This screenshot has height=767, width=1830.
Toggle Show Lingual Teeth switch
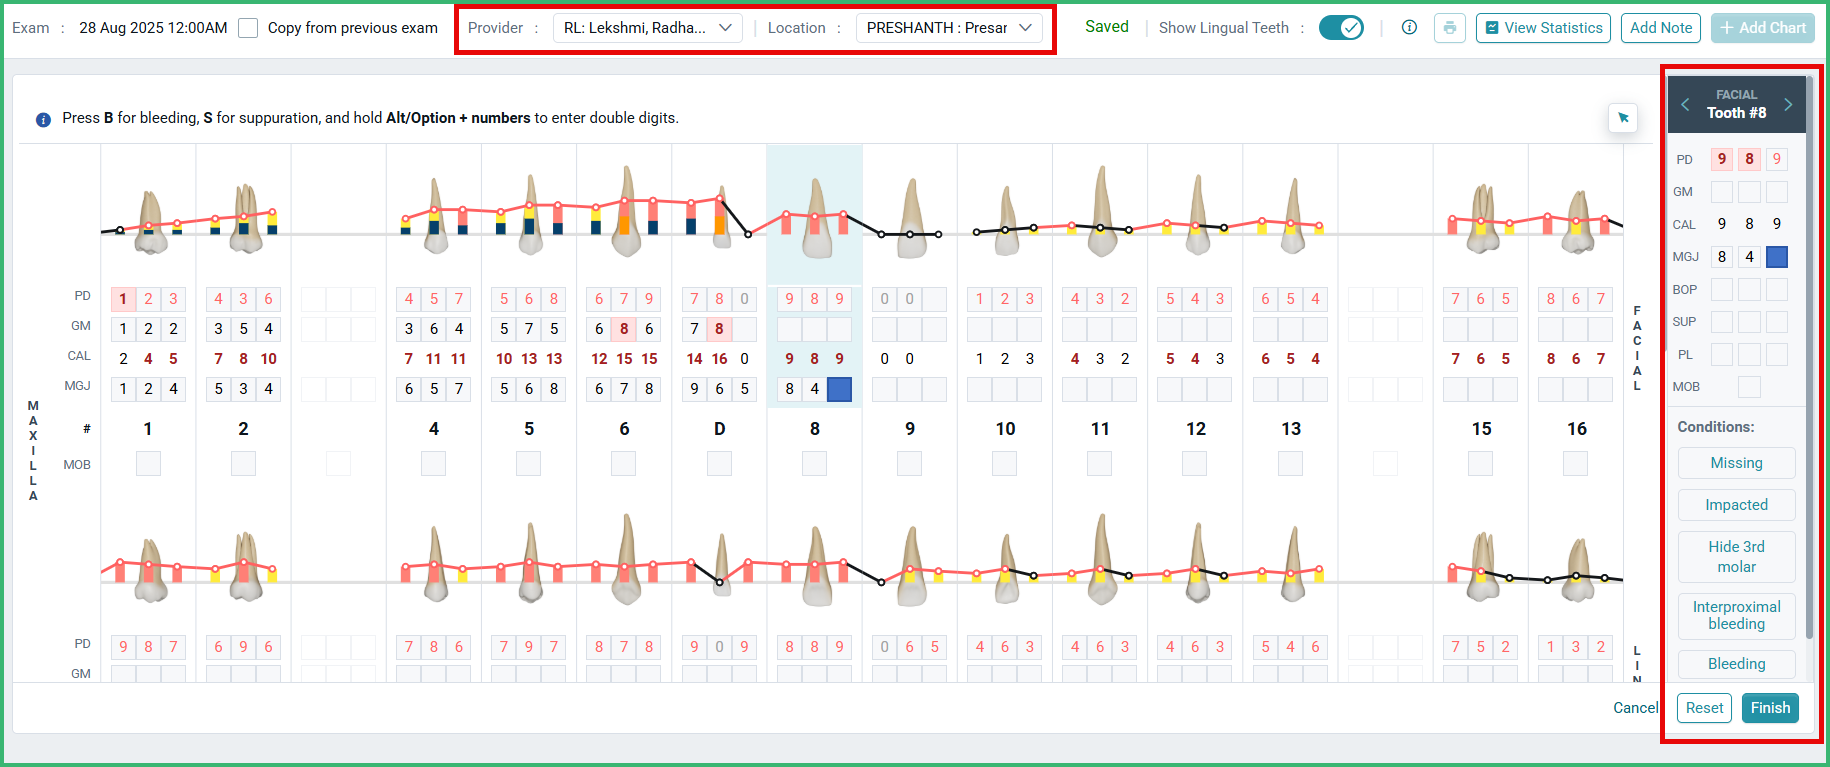(x=1341, y=28)
